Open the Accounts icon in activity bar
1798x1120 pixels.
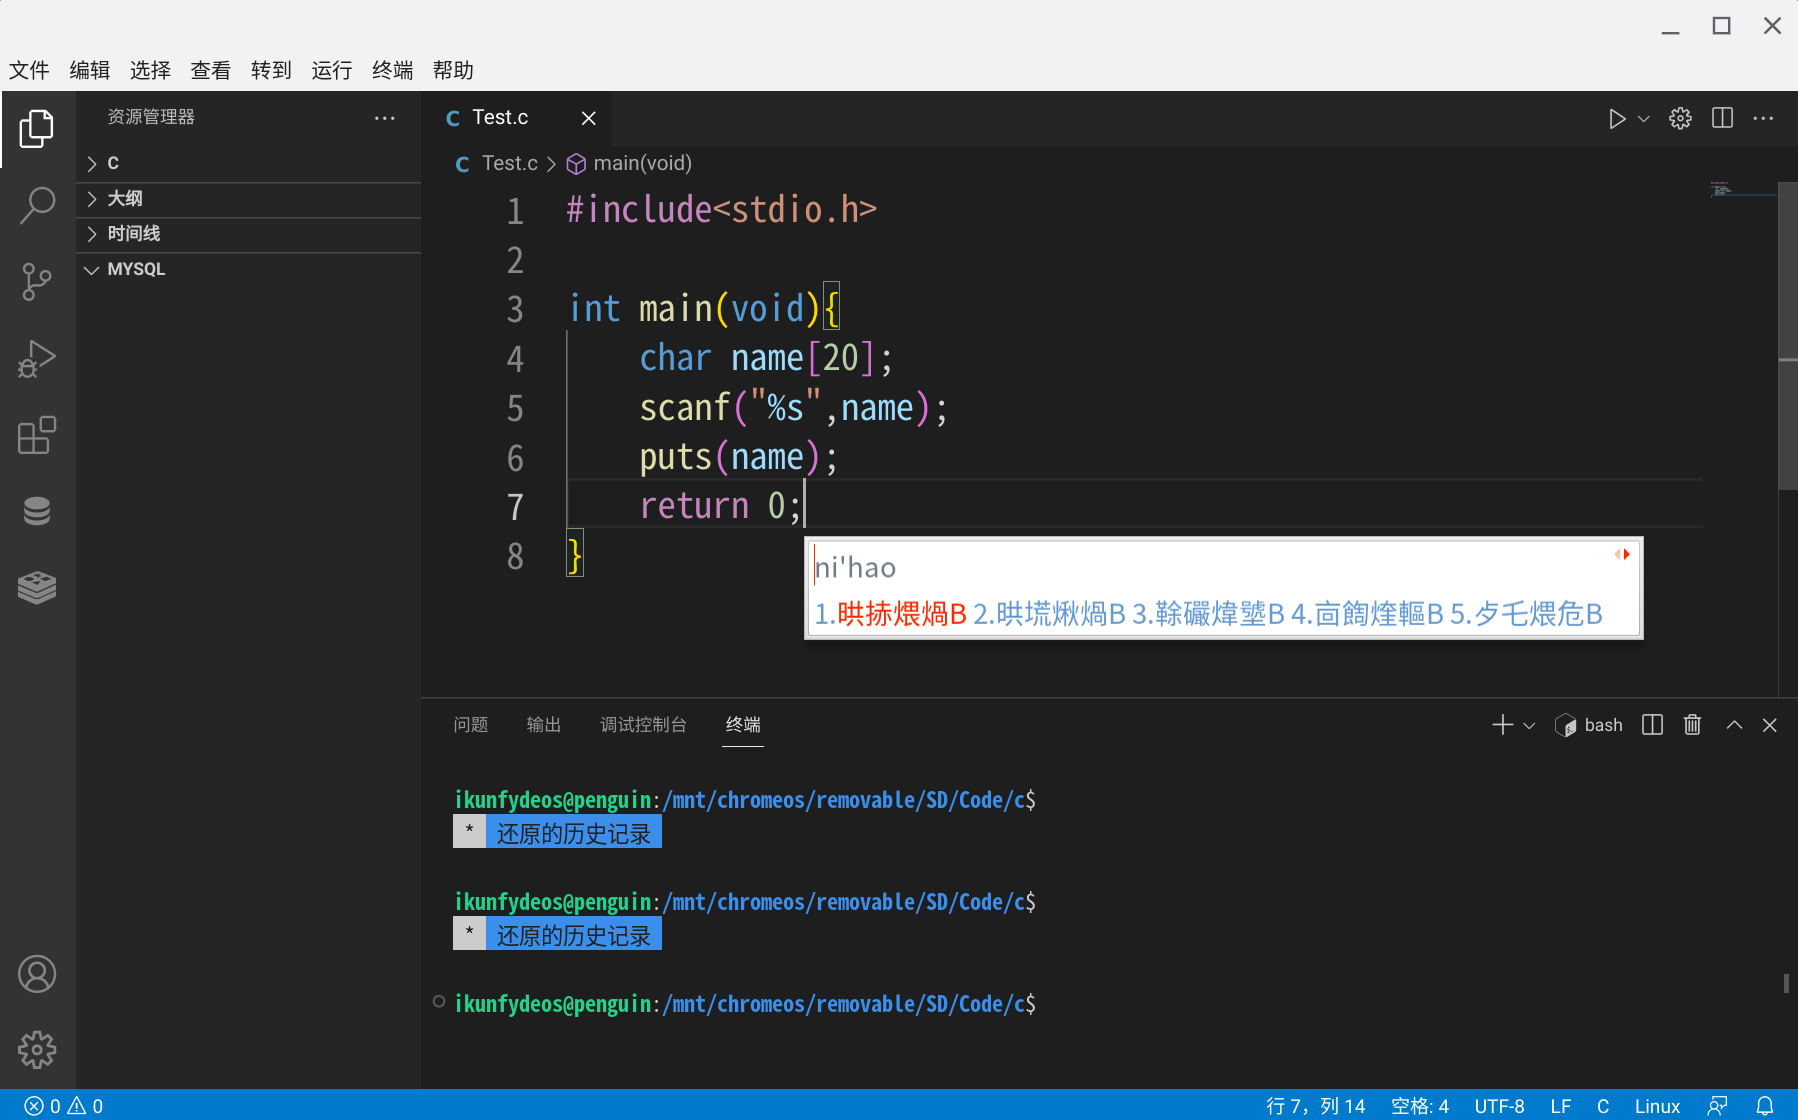[37, 974]
